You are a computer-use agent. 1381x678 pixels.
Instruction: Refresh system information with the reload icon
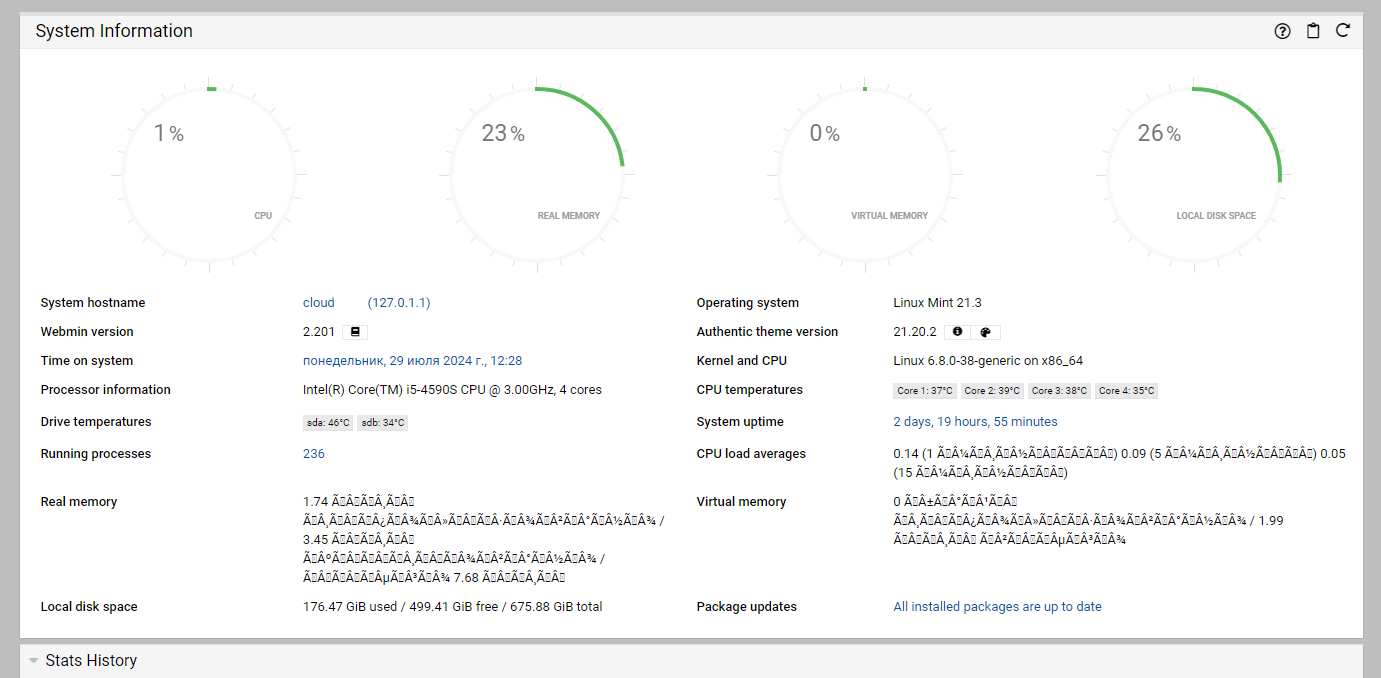coord(1343,31)
